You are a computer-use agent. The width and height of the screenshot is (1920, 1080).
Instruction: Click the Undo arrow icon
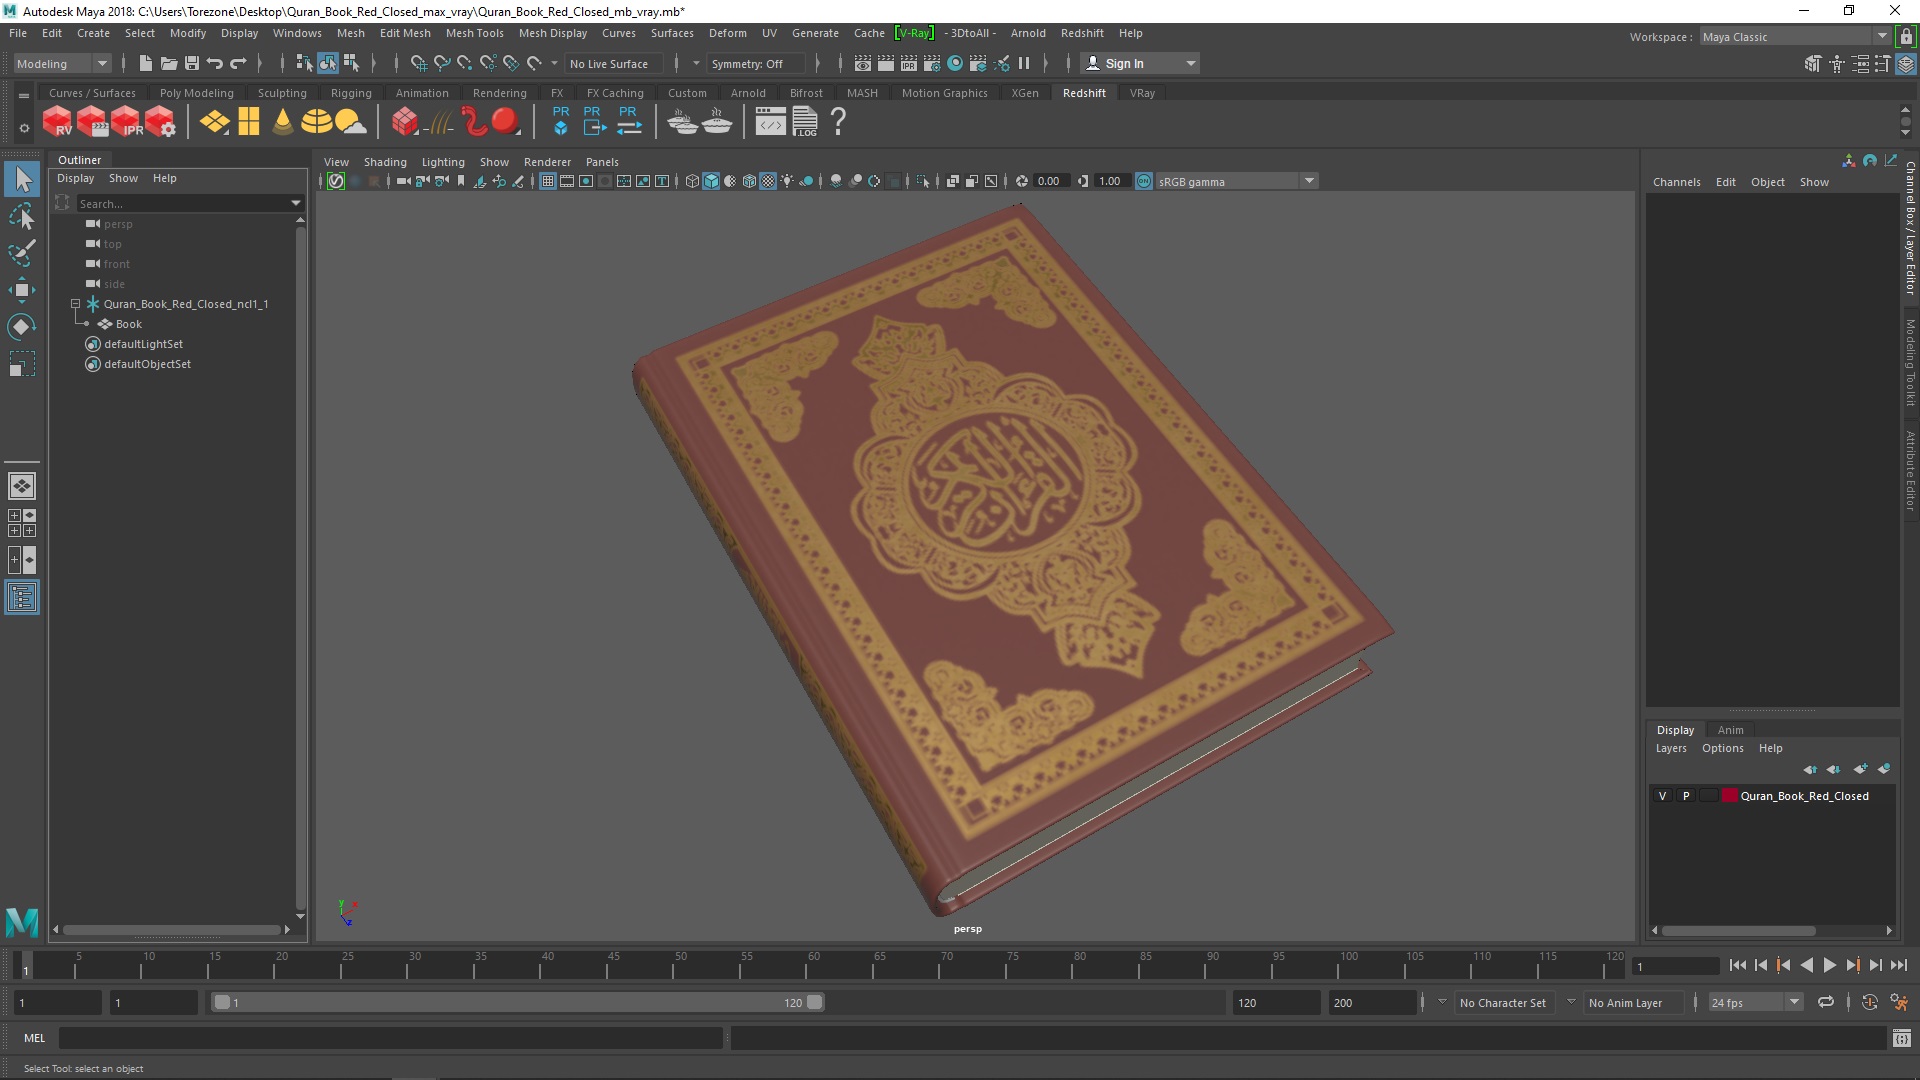pos(214,63)
